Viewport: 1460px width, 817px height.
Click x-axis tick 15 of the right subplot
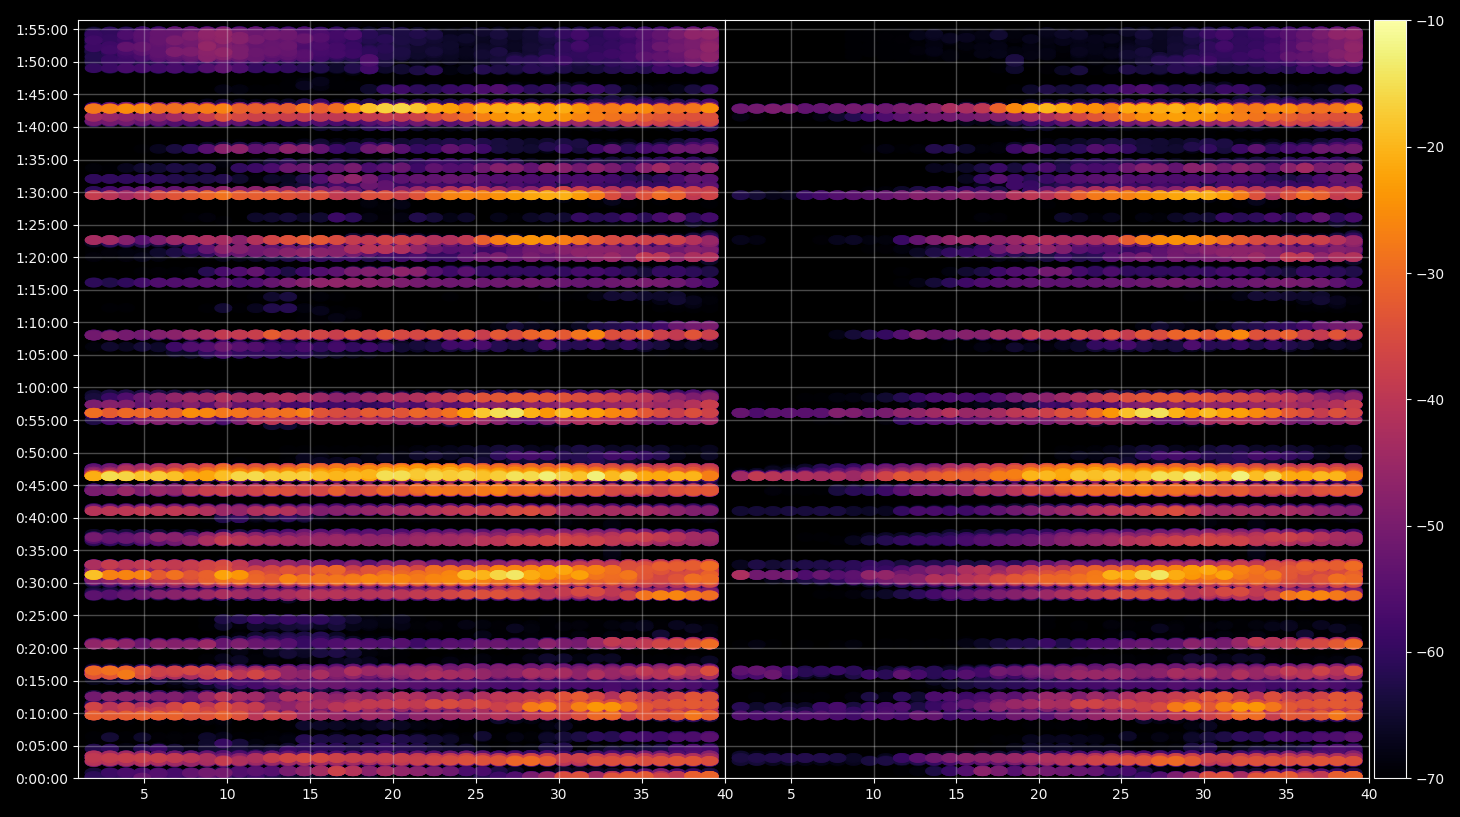coord(956,795)
